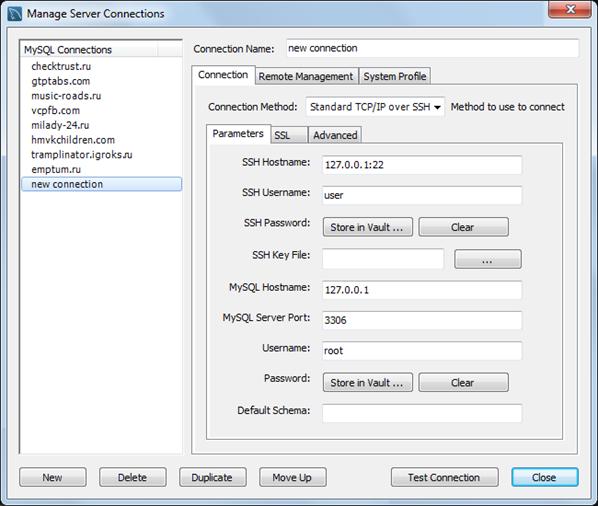Clear the SSH Password
This screenshot has width=598, height=506.
[463, 227]
